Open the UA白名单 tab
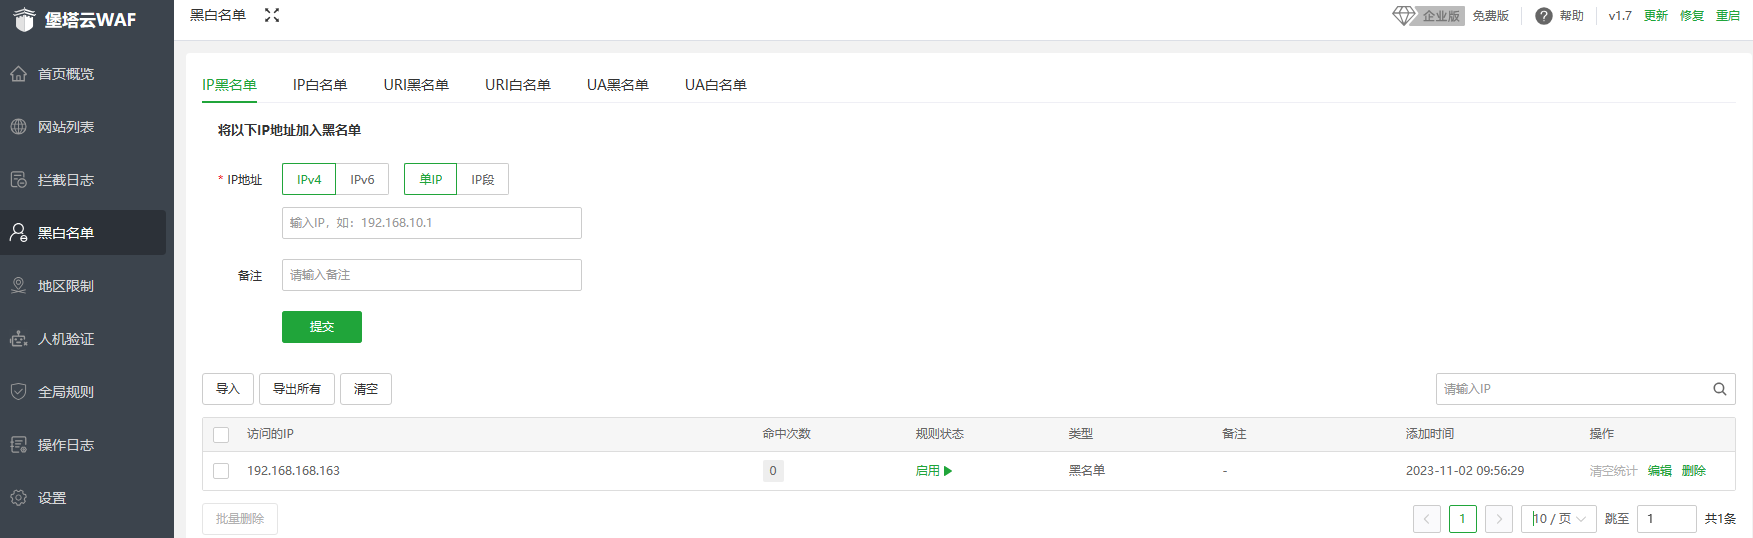Image resolution: width=1753 pixels, height=538 pixels. pyautogui.click(x=715, y=85)
